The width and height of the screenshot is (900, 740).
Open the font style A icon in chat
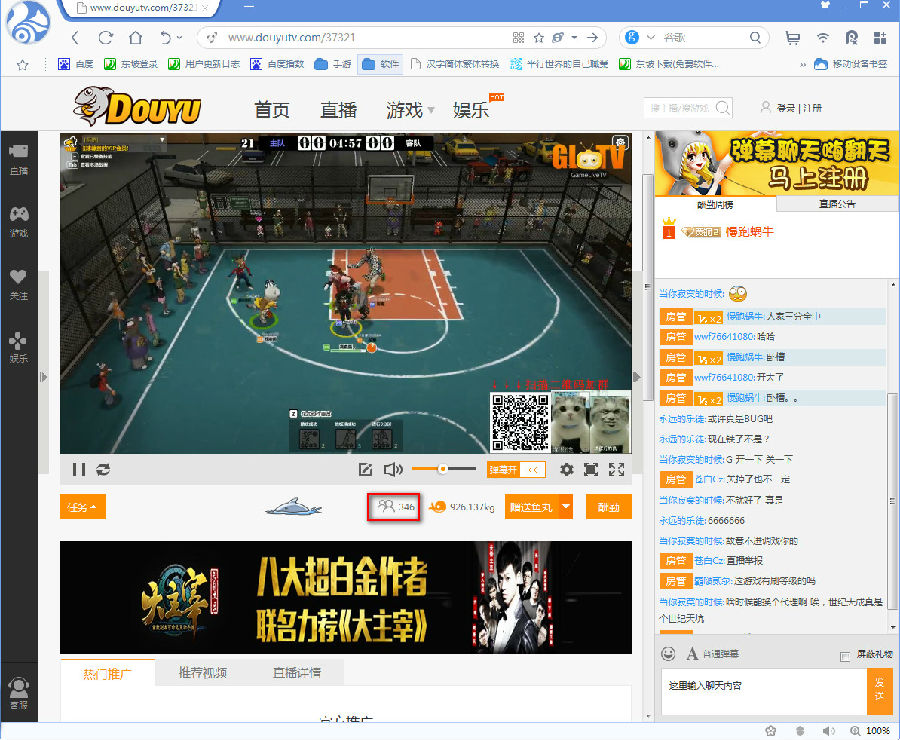tap(693, 653)
